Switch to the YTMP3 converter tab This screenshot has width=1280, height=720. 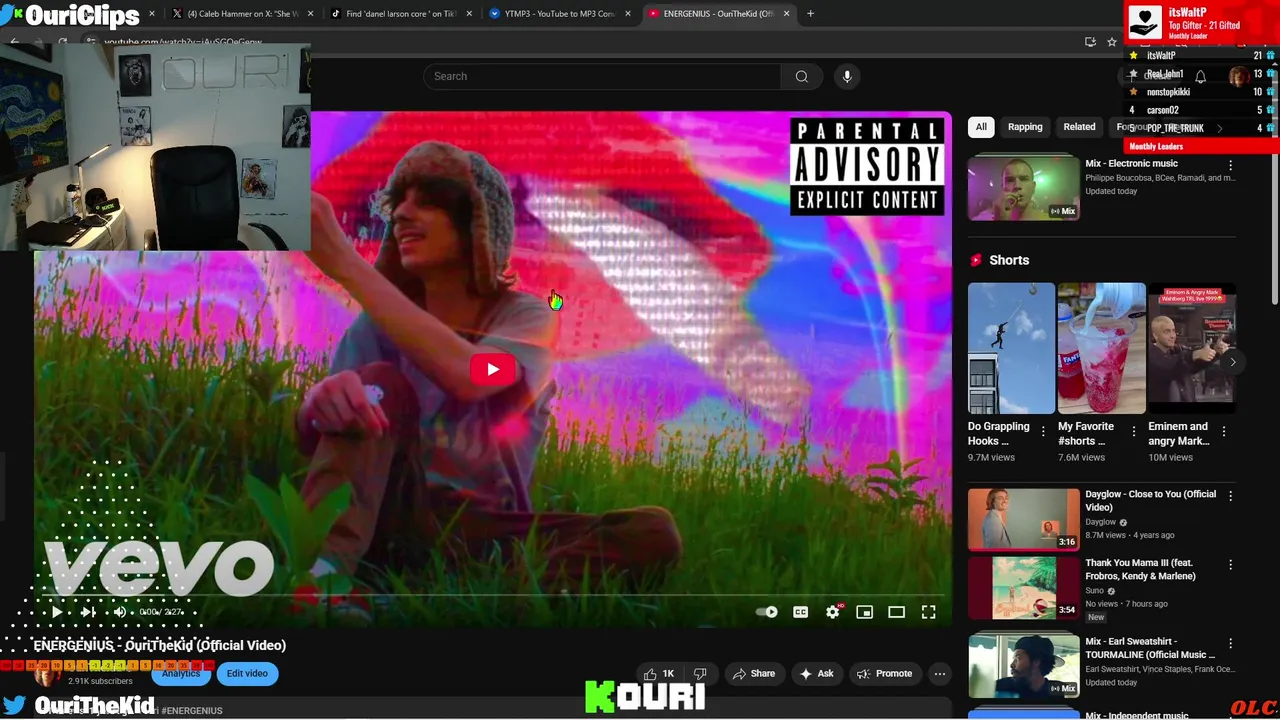[x=560, y=14]
